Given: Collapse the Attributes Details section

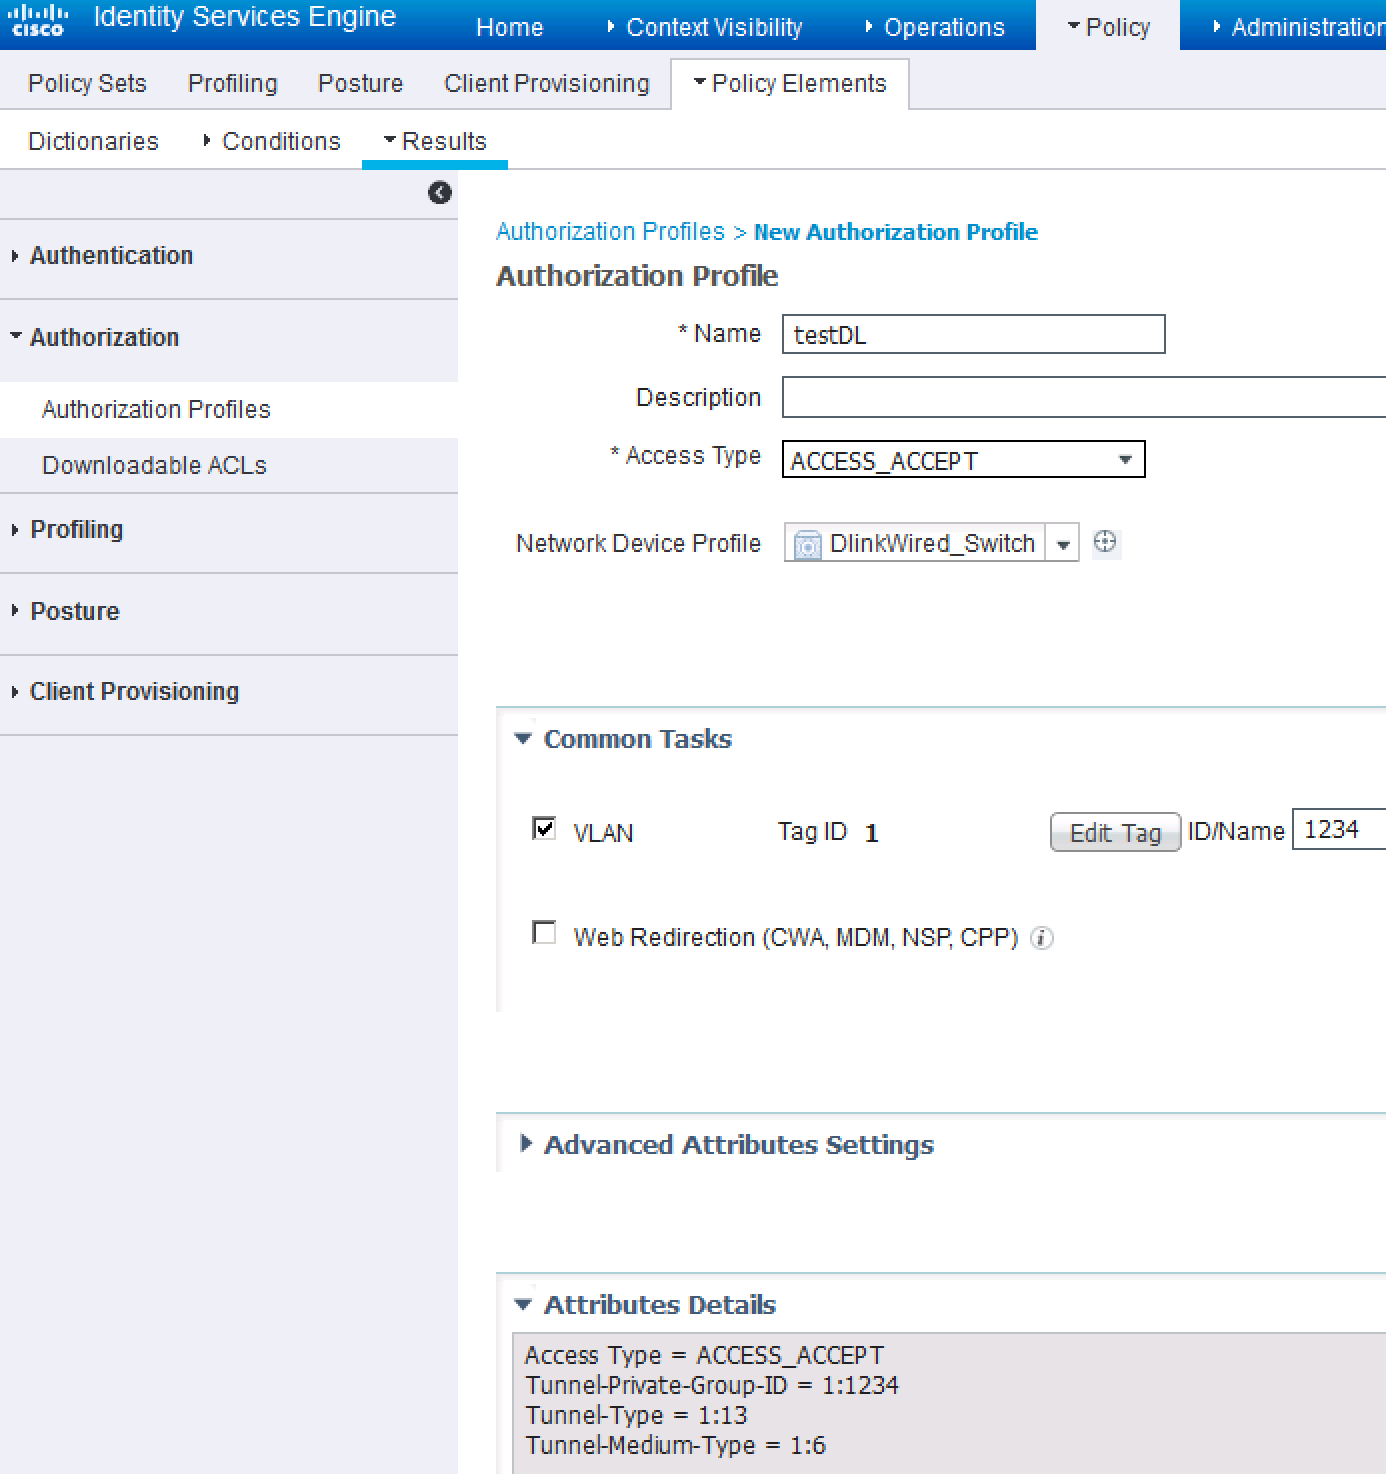Looking at the screenshot, I should [523, 1304].
